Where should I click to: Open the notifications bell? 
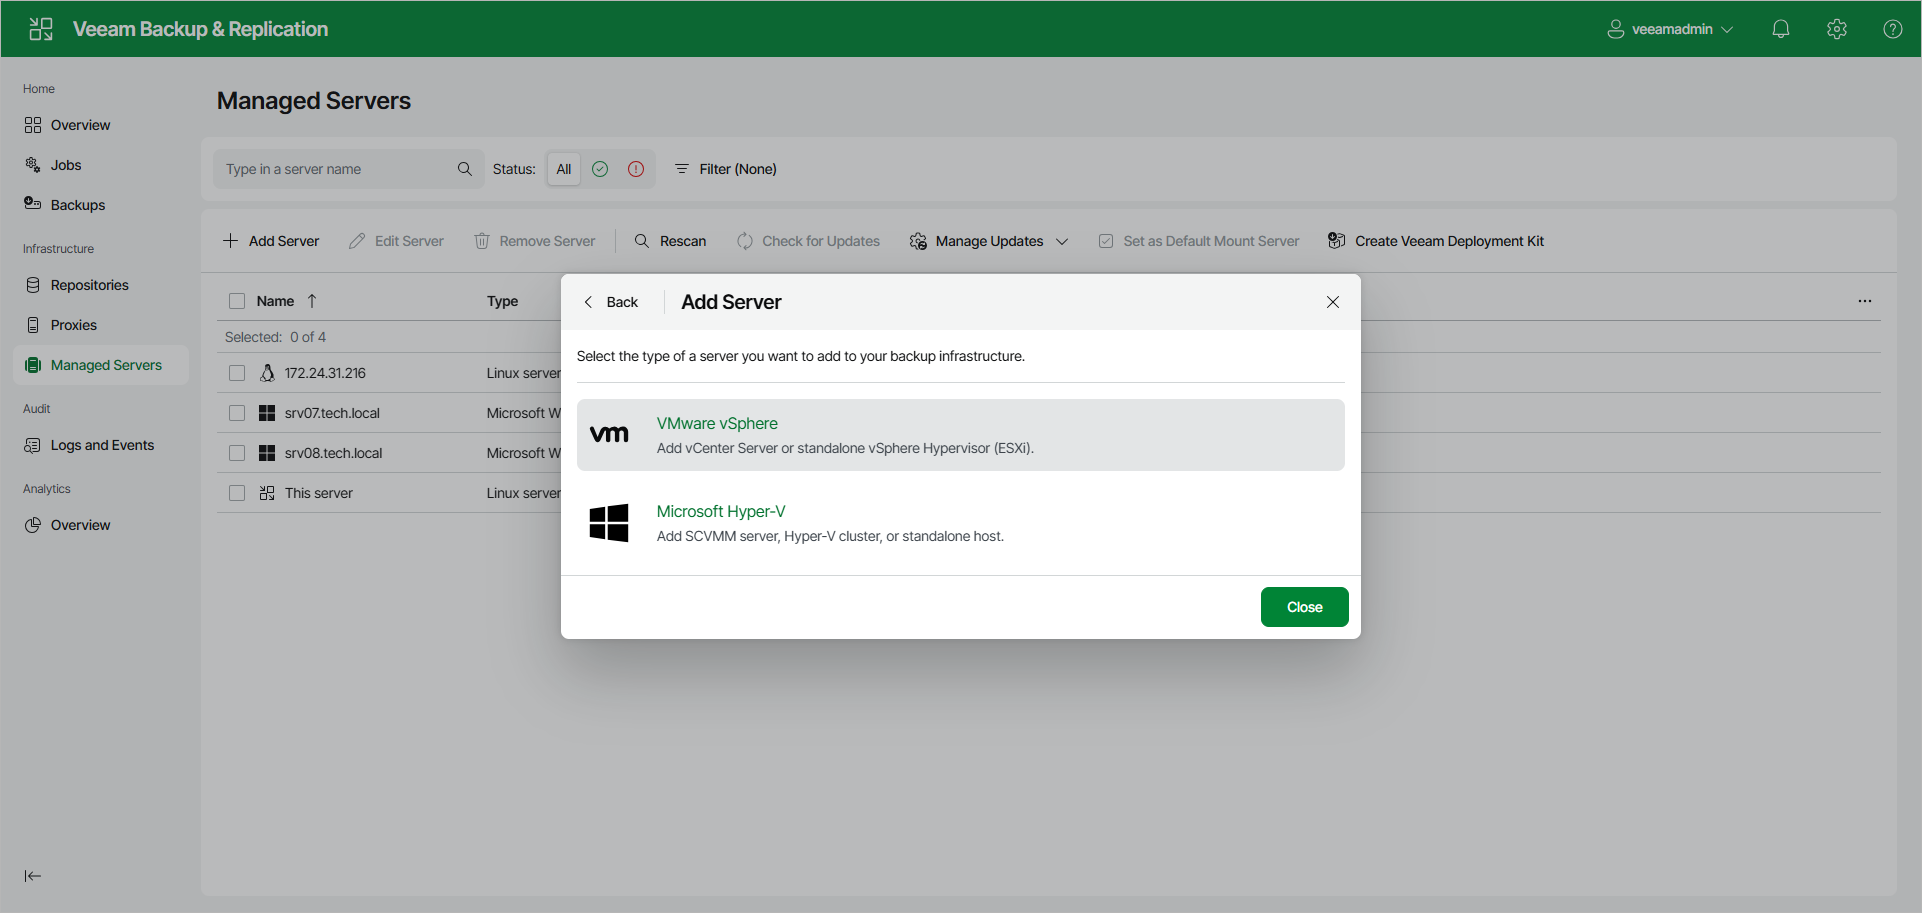(x=1781, y=29)
